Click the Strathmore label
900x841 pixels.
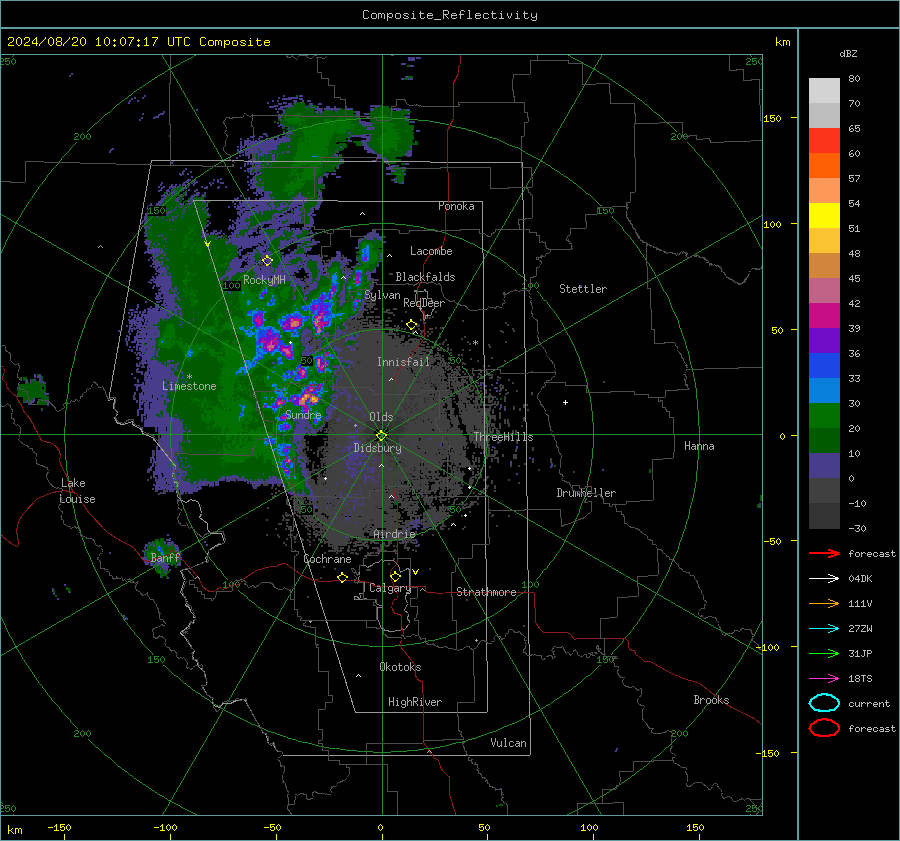click(x=486, y=592)
